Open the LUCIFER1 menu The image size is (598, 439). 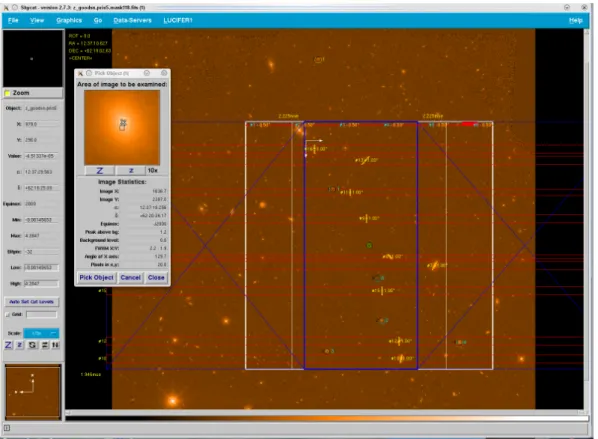pos(178,20)
